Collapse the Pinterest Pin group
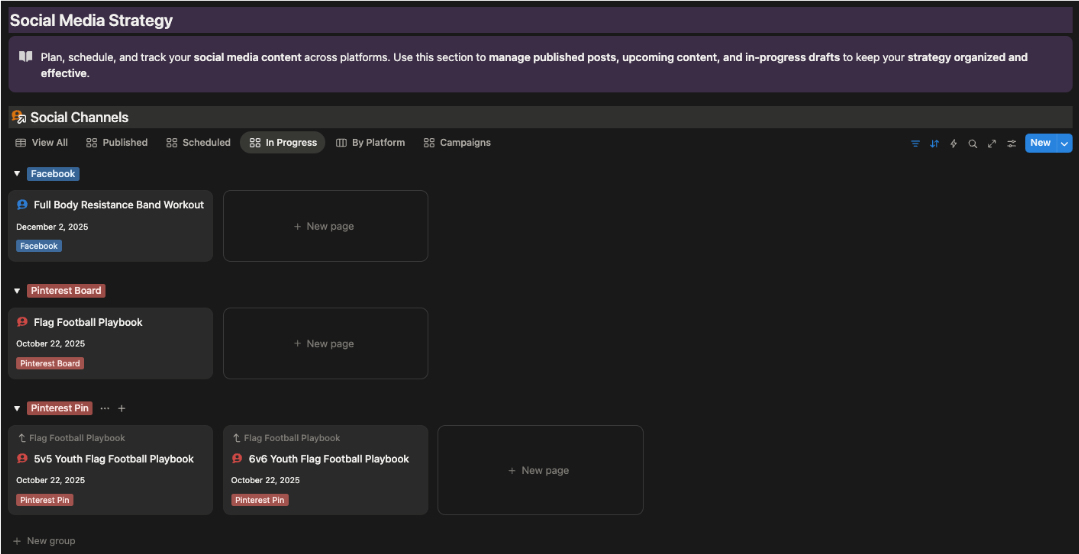Image resolution: width=1079 pixels, height=554 pixels. (17, 408)
